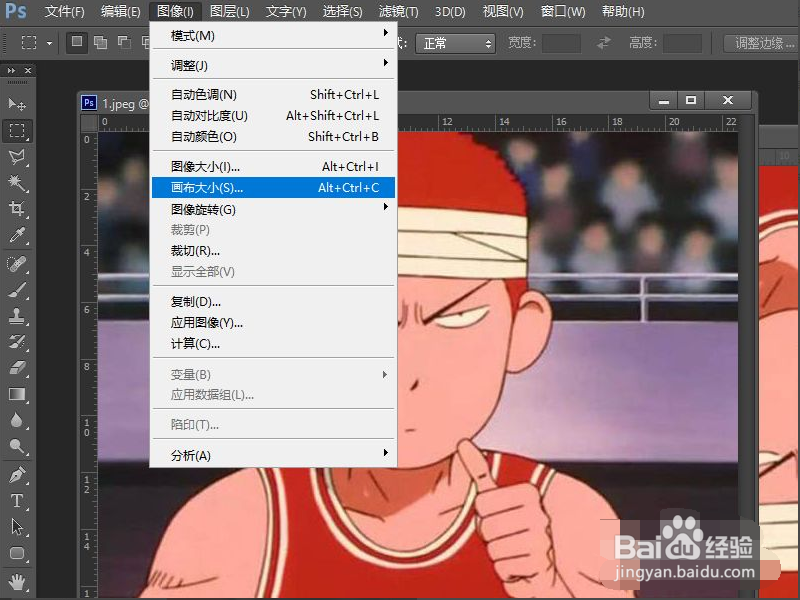Screen dimensions: 800x600
Task: Select the Blur tool
Action: point(17,420)
